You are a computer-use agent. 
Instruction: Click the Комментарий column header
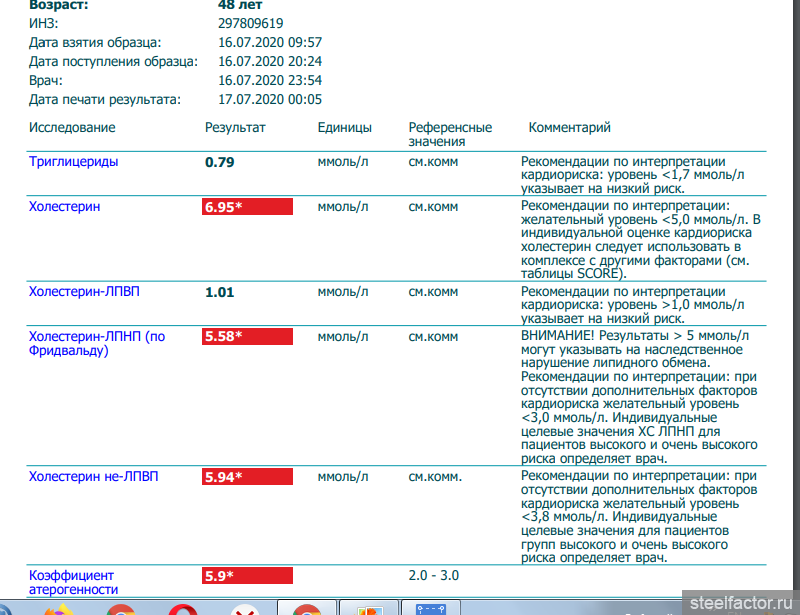(x=569, y=128)
